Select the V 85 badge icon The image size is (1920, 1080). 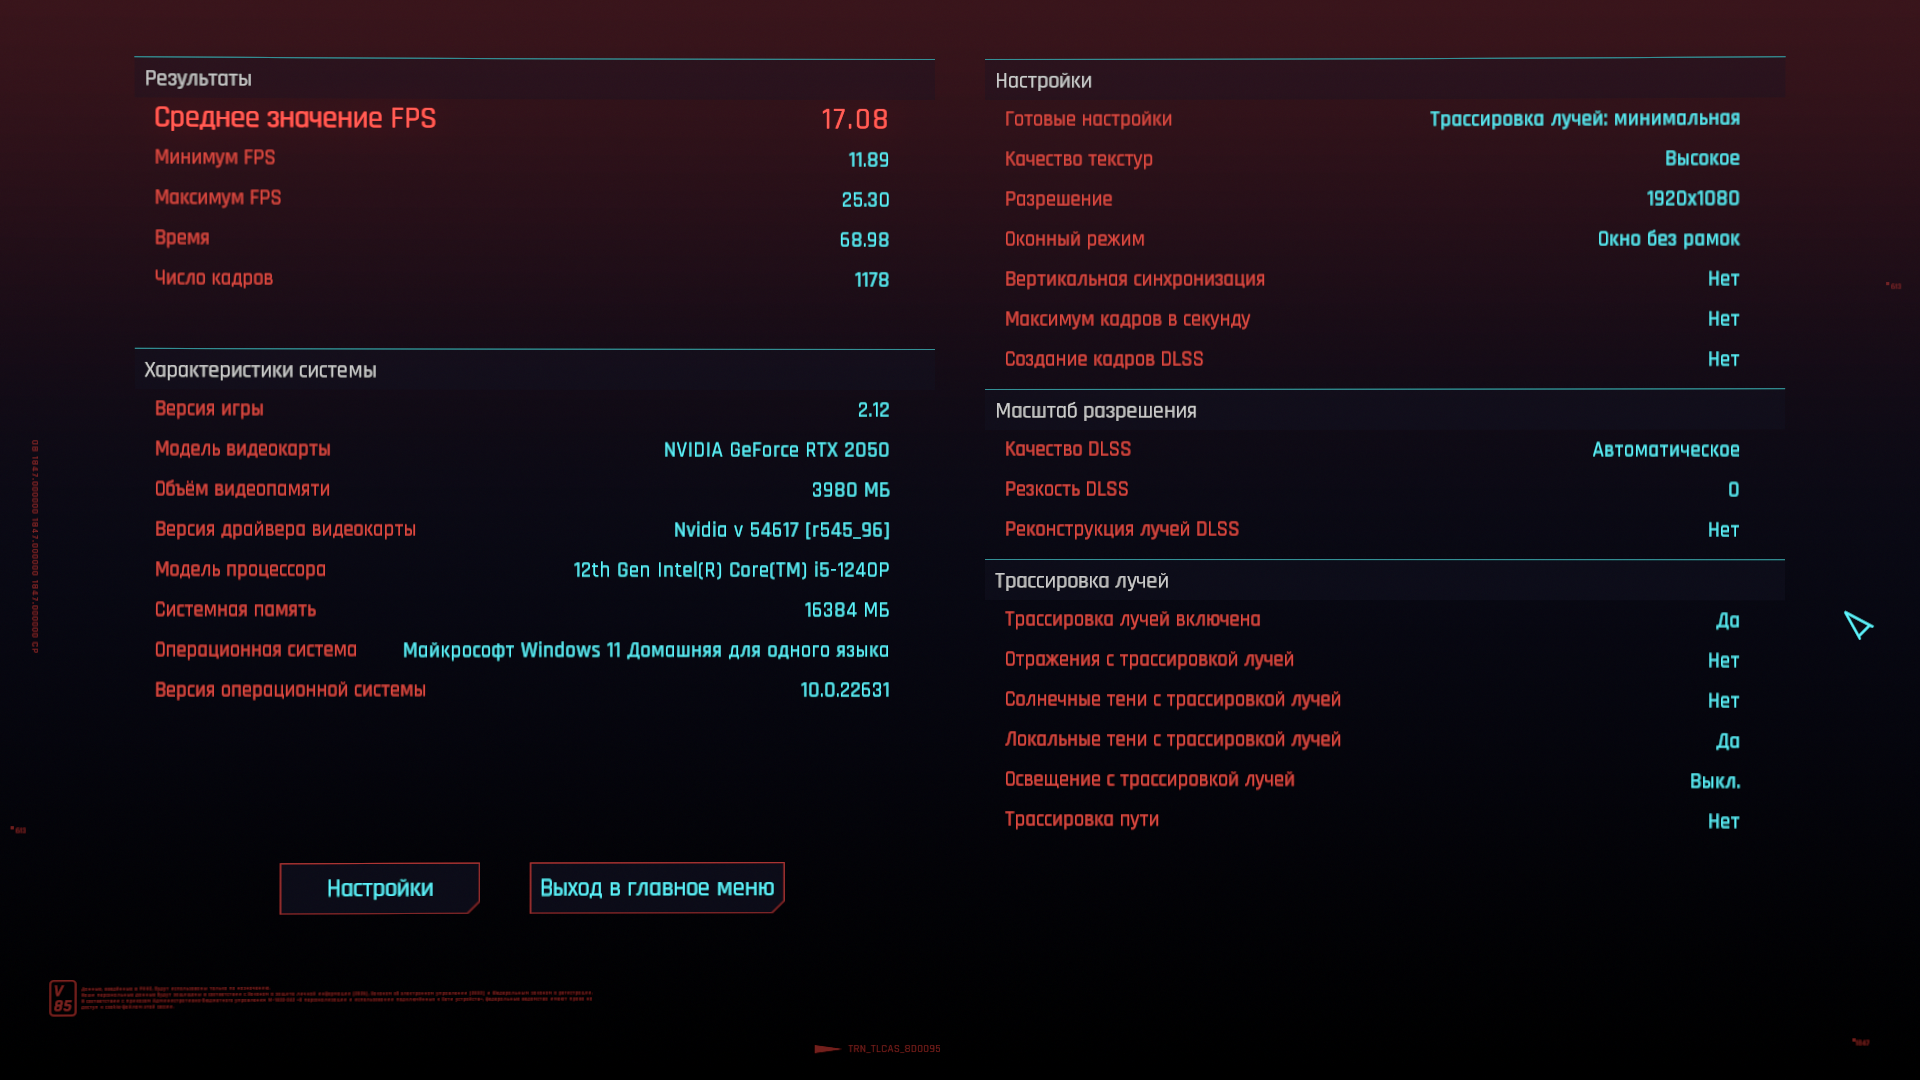[63, 998]
